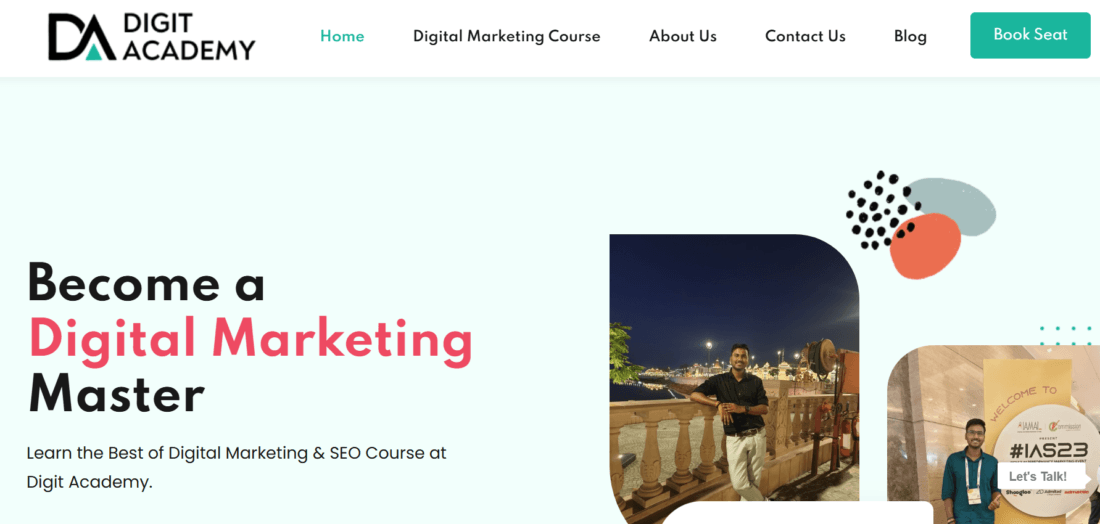Click the black dots cluster graphic
The image size is (1100, 524).
tap(875, 209)
